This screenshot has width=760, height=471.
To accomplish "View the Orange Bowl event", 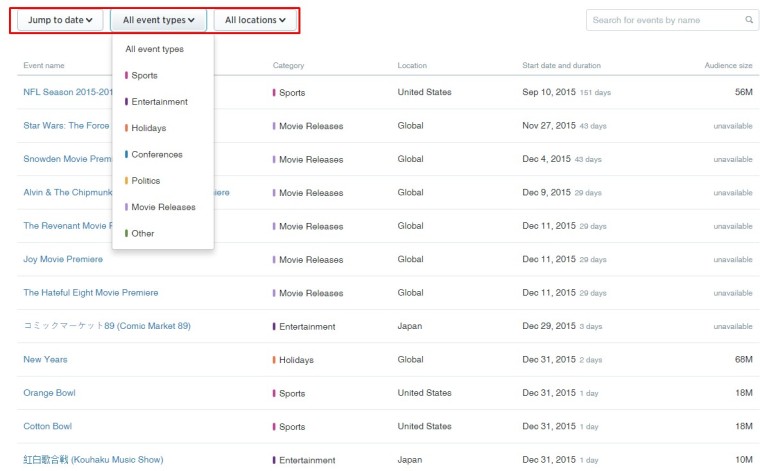I will click(49, 393).
